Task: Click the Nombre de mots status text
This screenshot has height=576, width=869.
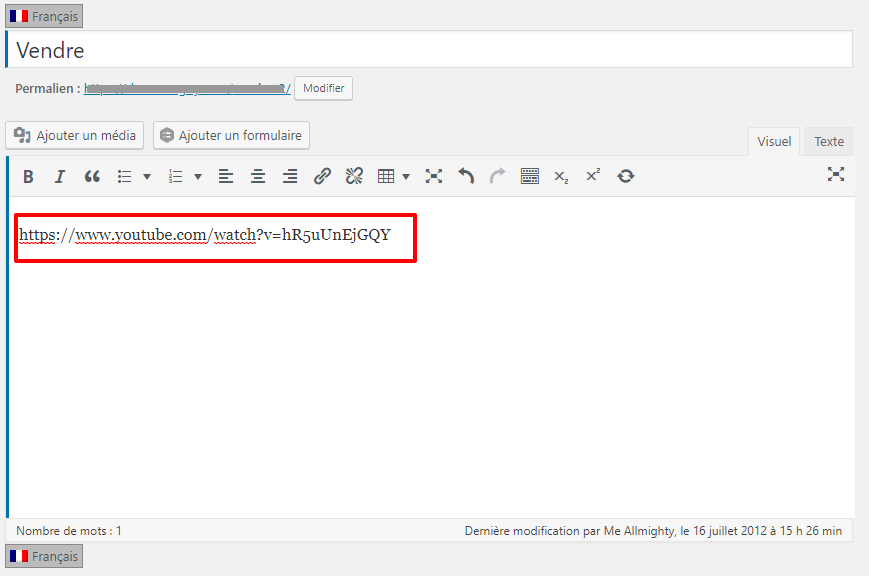Action: [69, 531]
